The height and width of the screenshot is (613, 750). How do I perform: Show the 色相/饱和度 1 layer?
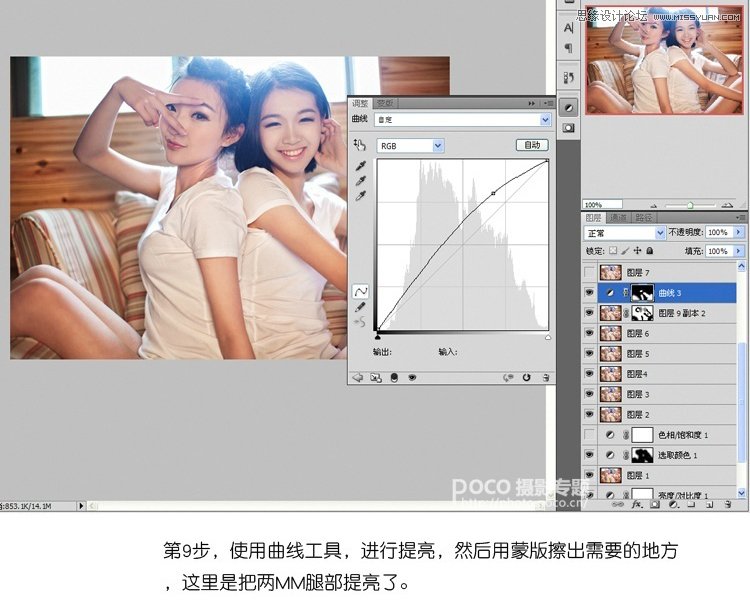point(590,435)
